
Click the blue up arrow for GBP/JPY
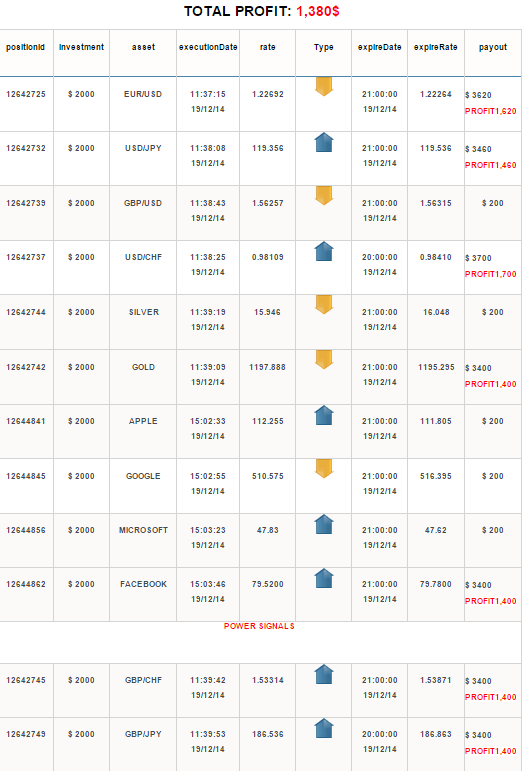click(324, 728)
